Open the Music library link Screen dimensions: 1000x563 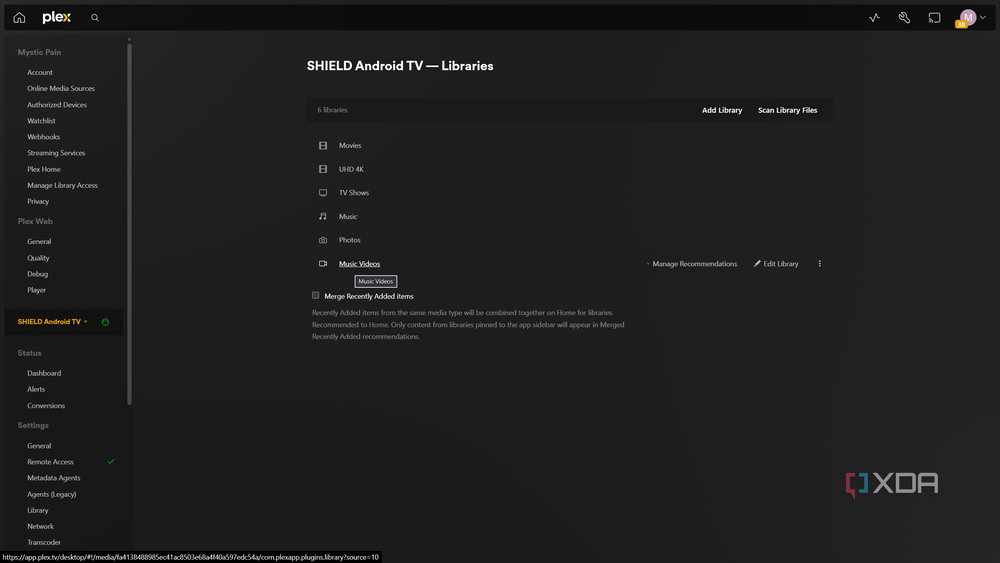coord(348,217)
